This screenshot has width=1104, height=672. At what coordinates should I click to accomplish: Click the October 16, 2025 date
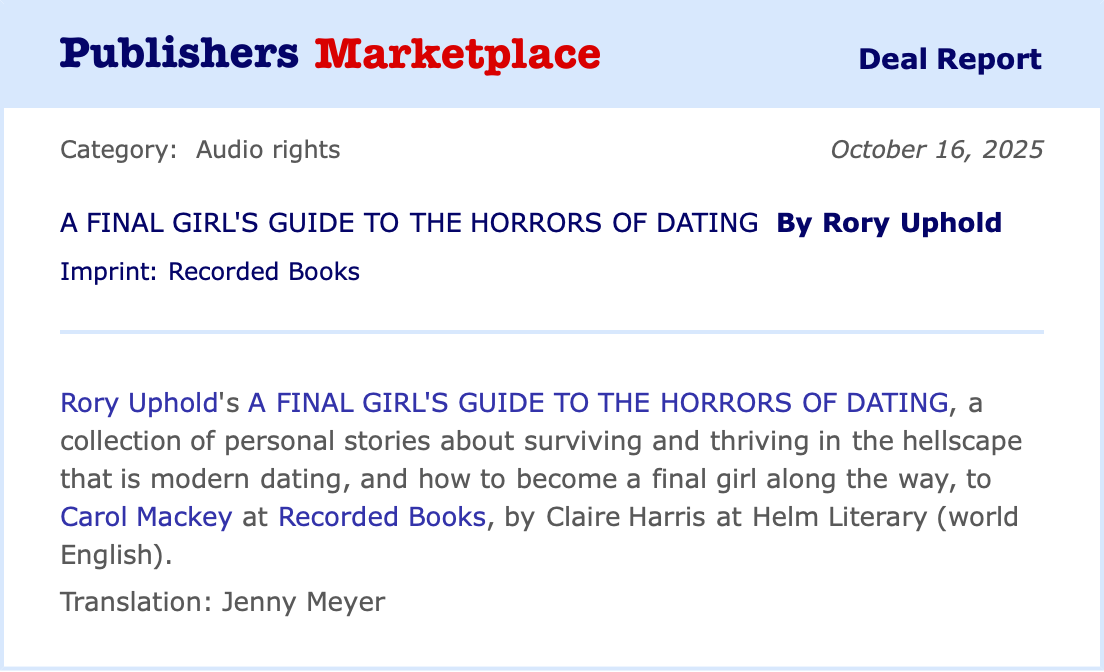[x=936, y=150]
